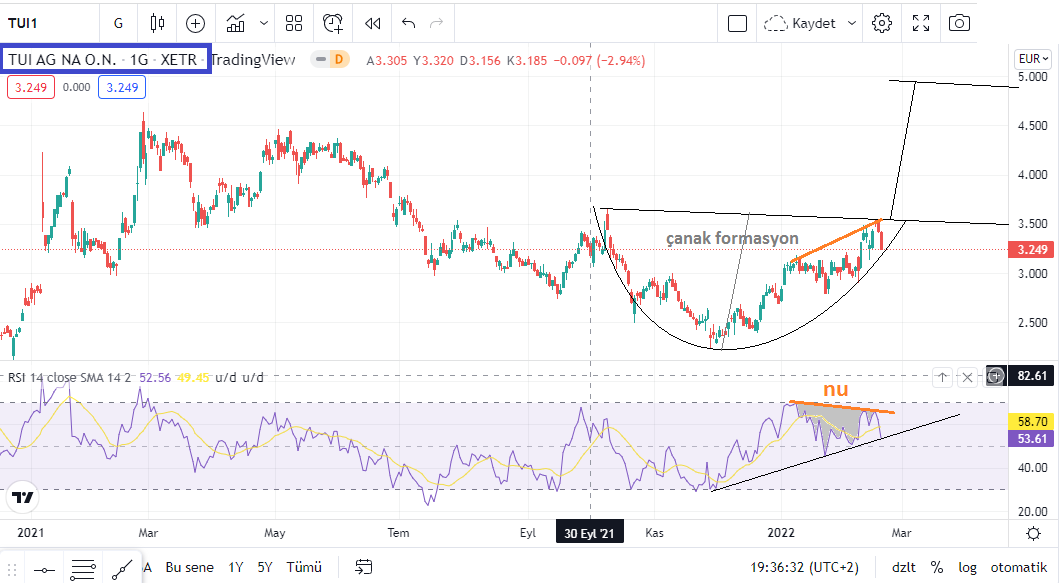The height and width of the screenshot is (583, 1059).
Task: Toggle otomatik auto scale
Action: (x=1018, y=567)
